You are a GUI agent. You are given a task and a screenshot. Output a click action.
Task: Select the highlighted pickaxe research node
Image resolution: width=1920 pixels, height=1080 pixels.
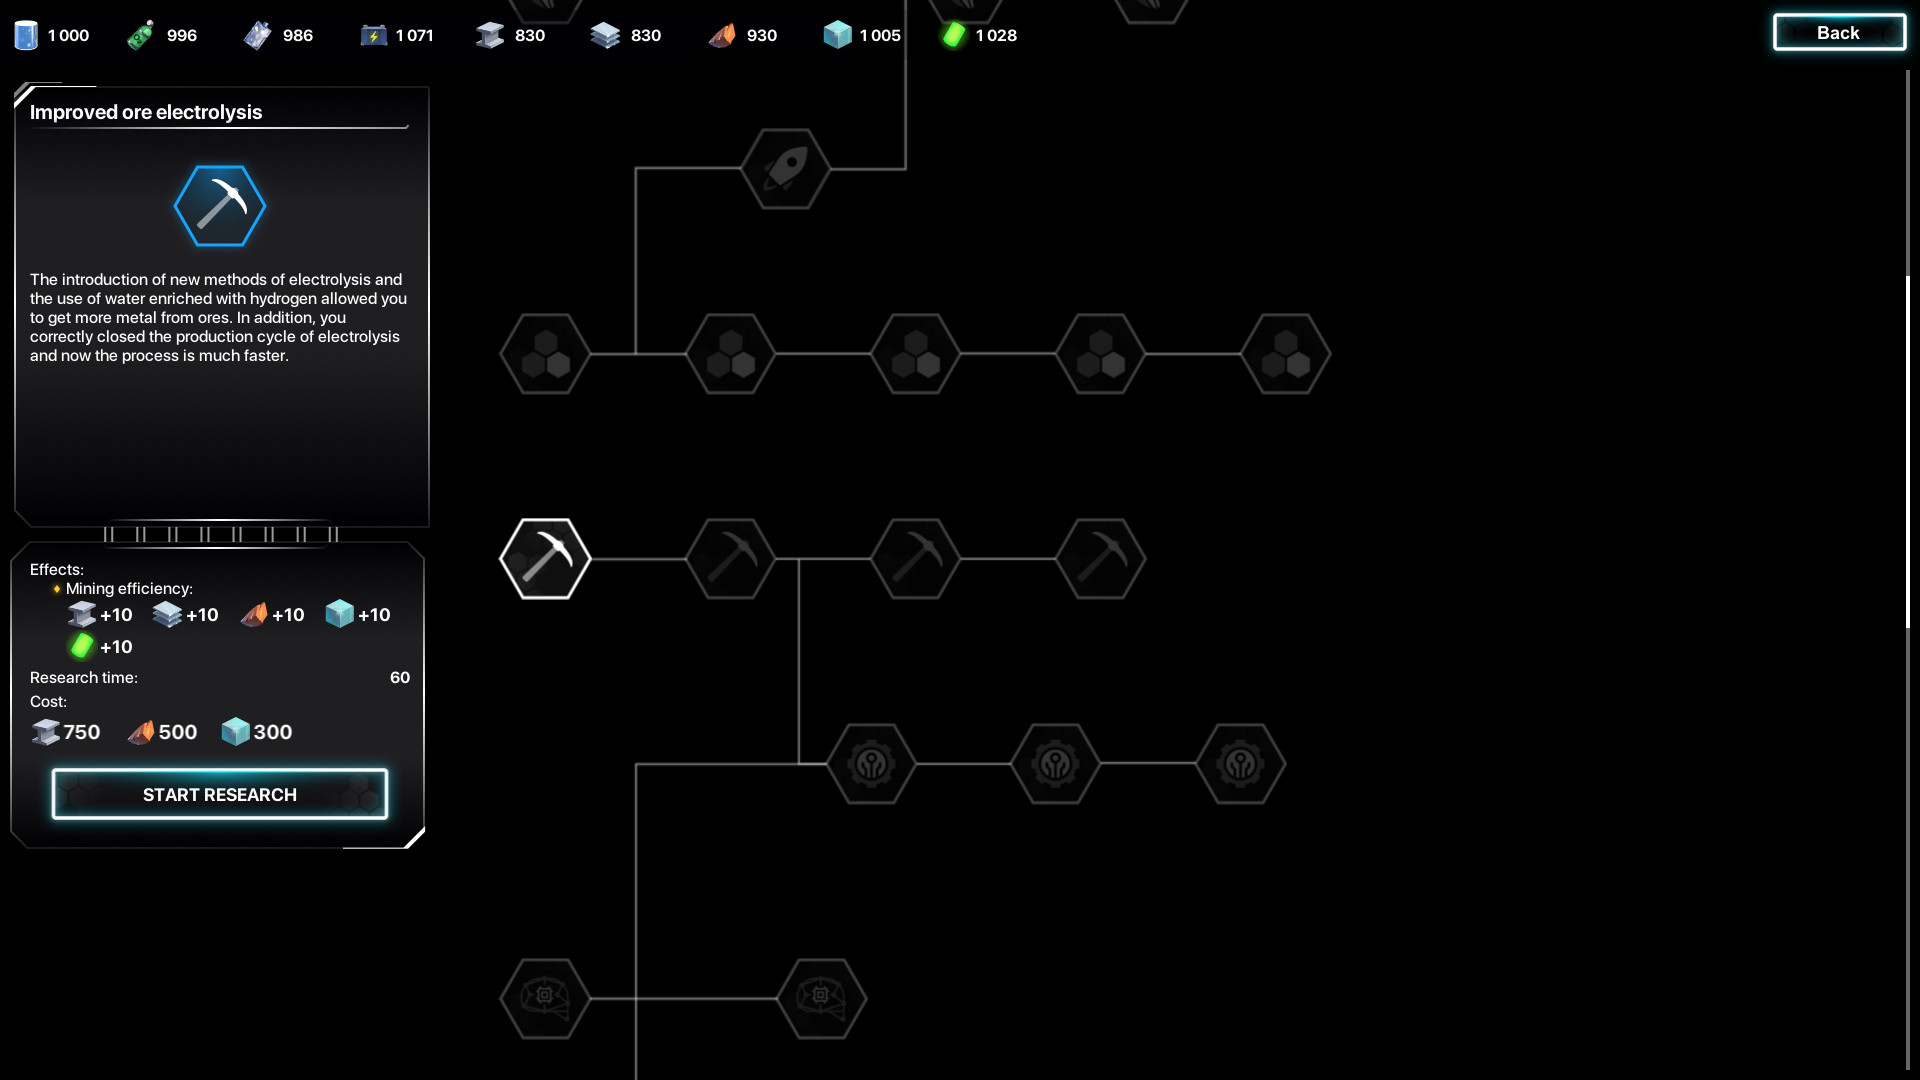(x=544, y=558)
